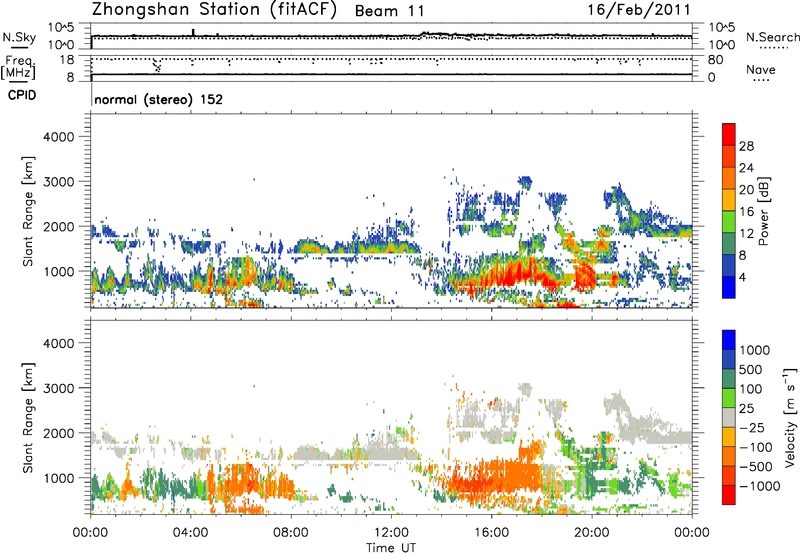Select the -500 label on the velocity colorbar
Viewport: 800px width, 554px height.
click(756, 467)
